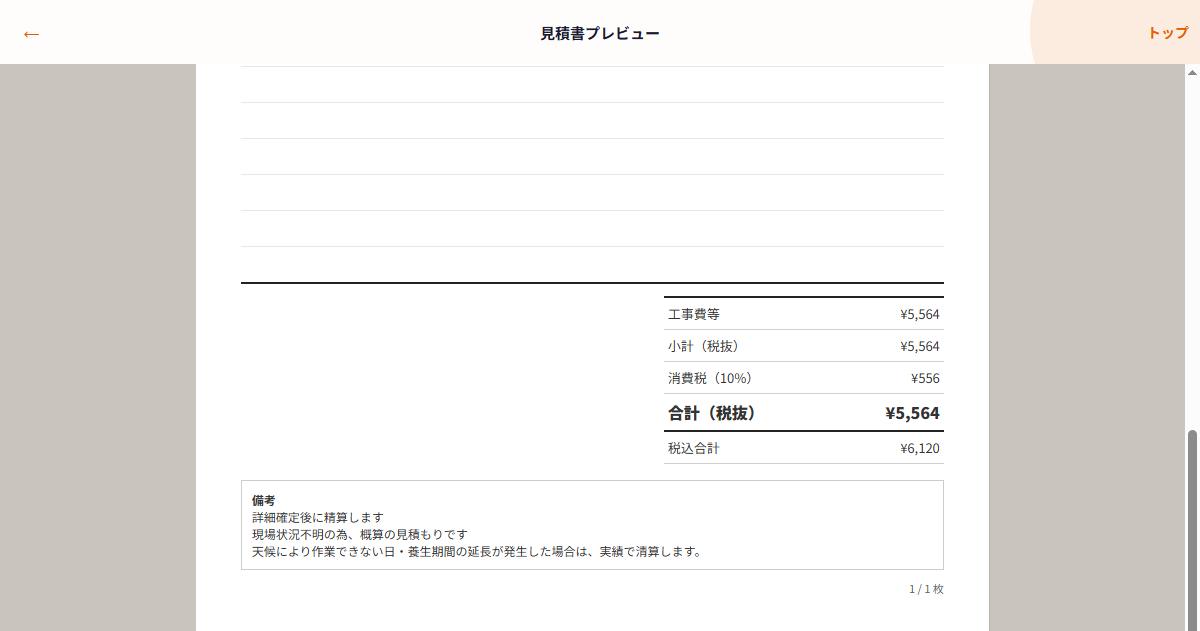Select the note 詳細確定後に精算します
Viewport: 1200px width, 631px height.
pyautogui.click(x=318, y=517)
